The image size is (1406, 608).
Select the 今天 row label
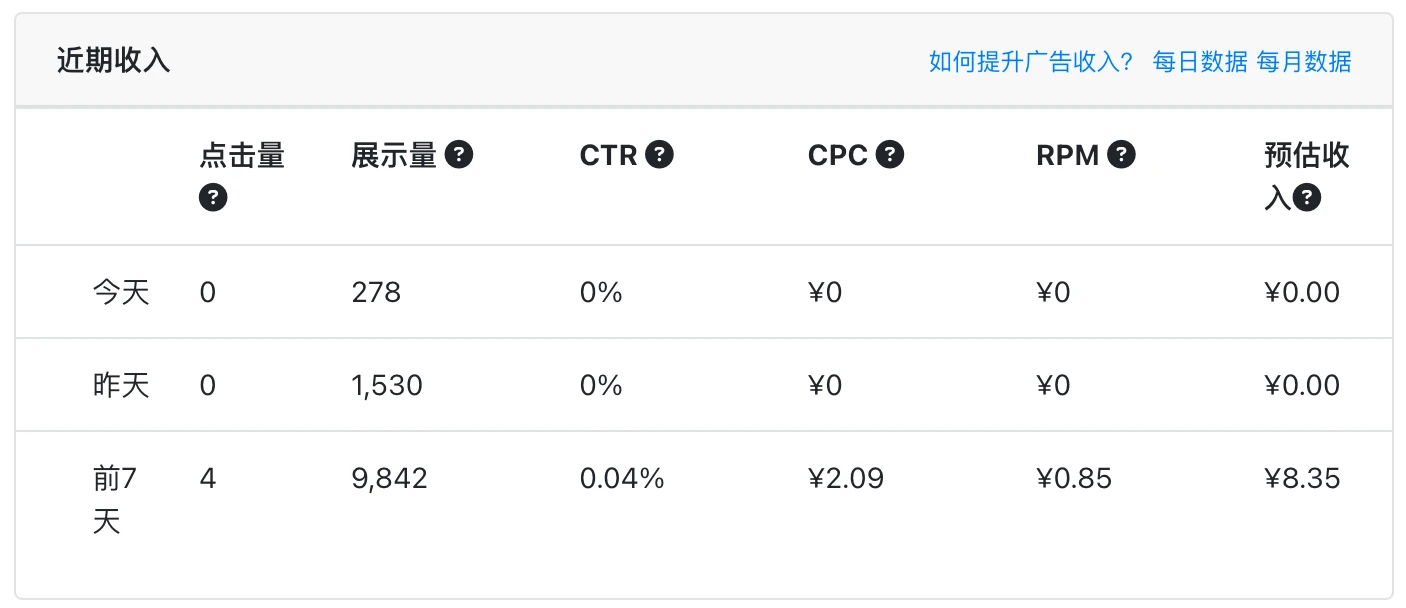click(x=121, y=292)
